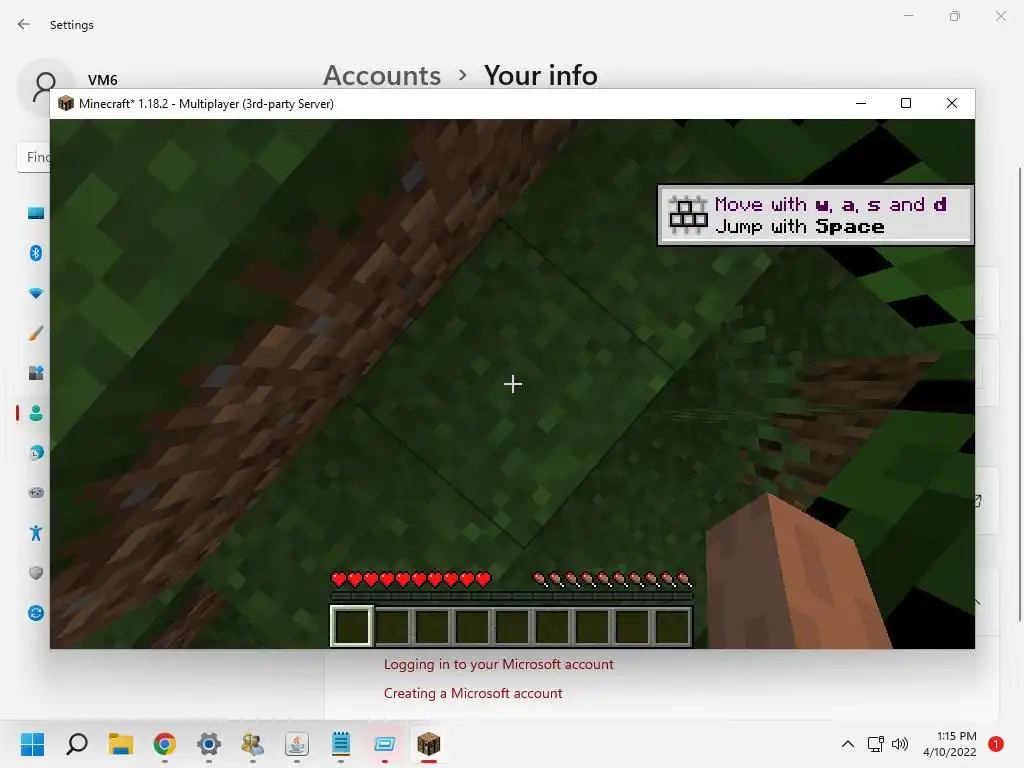
Task: Select first (highlighted) Minecraft hotbar slot
Action: coord(351,626)
